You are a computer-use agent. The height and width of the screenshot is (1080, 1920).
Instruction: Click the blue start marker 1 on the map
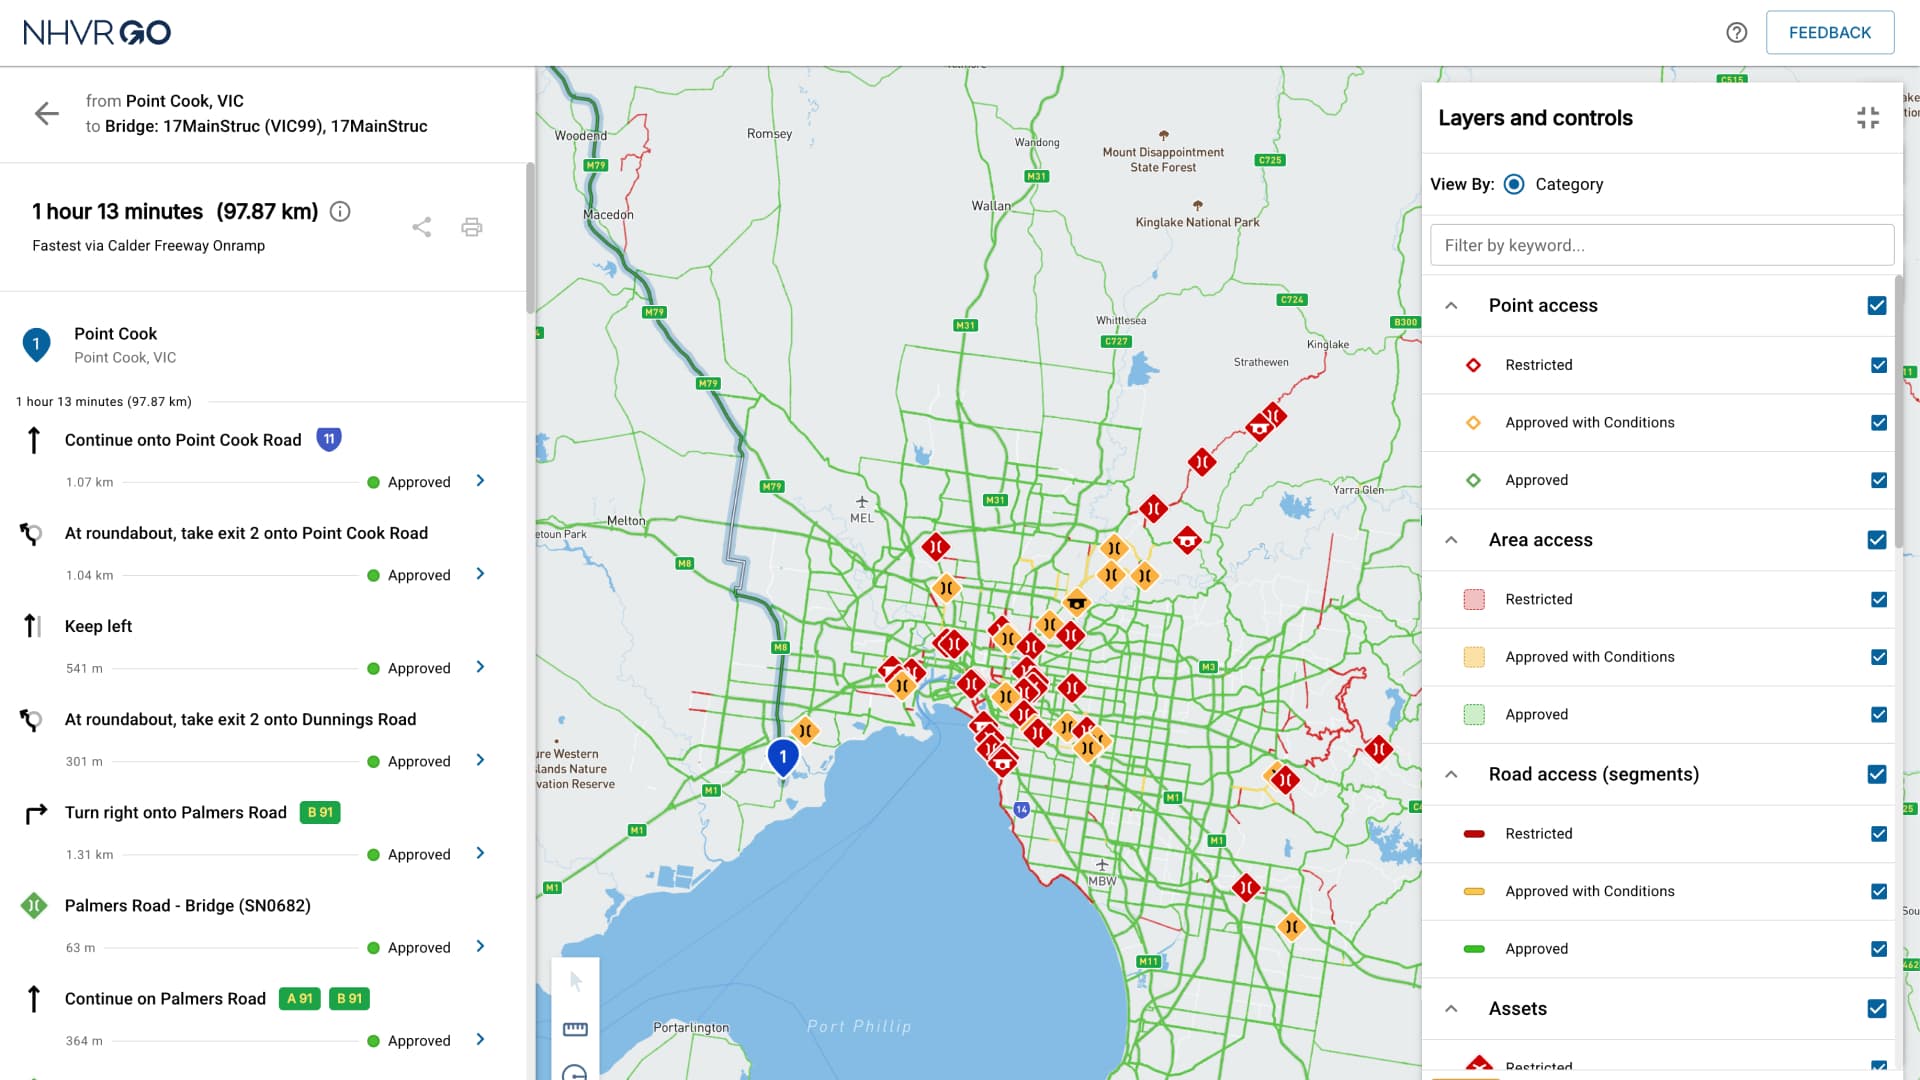point(783,759)
